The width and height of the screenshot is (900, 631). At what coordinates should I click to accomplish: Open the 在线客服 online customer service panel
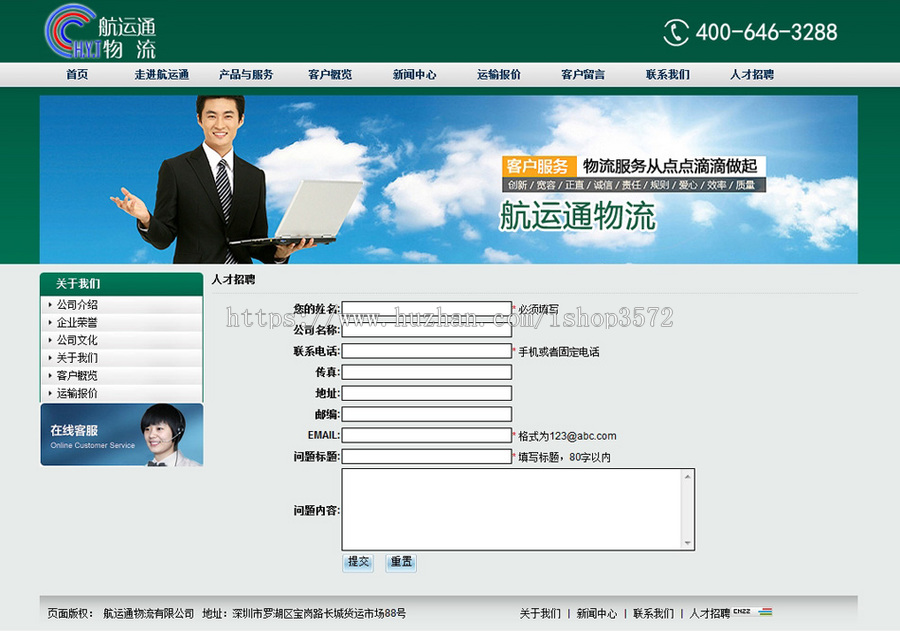point(120,435)
